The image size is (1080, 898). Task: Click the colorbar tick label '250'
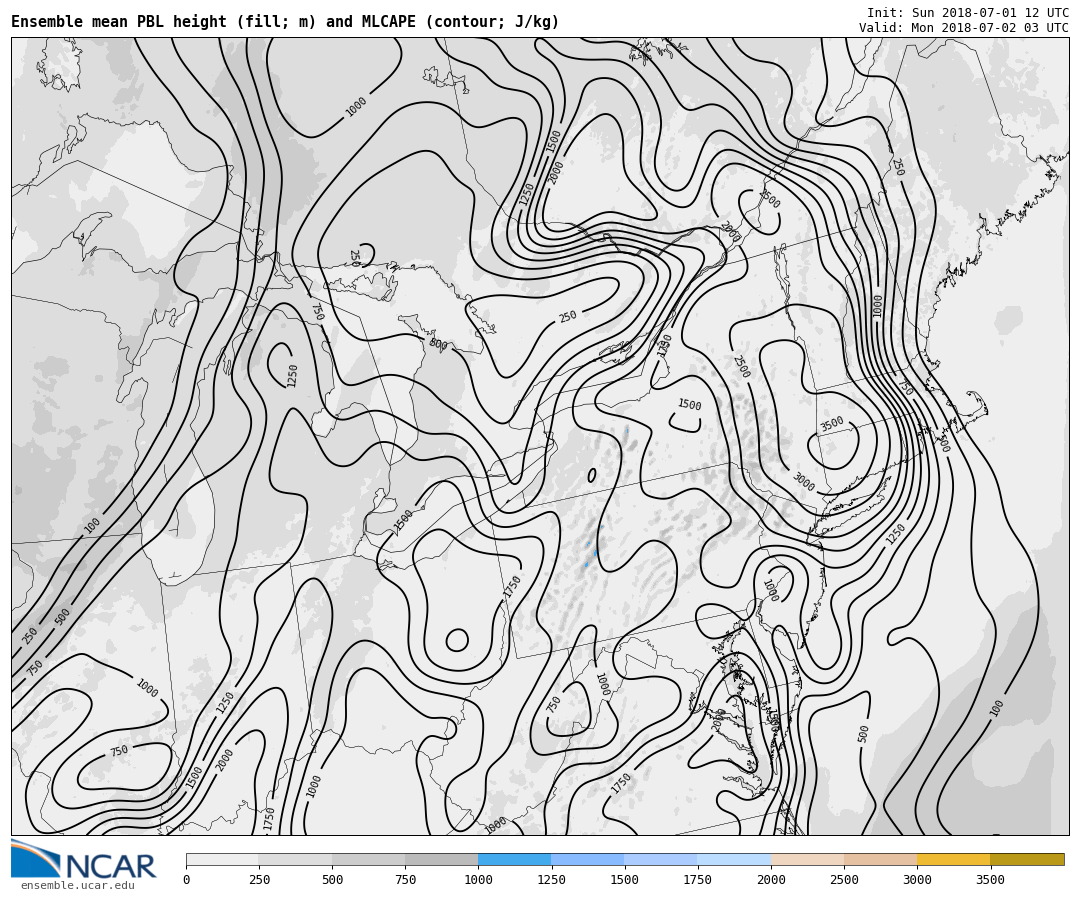(x=259, y=879)
